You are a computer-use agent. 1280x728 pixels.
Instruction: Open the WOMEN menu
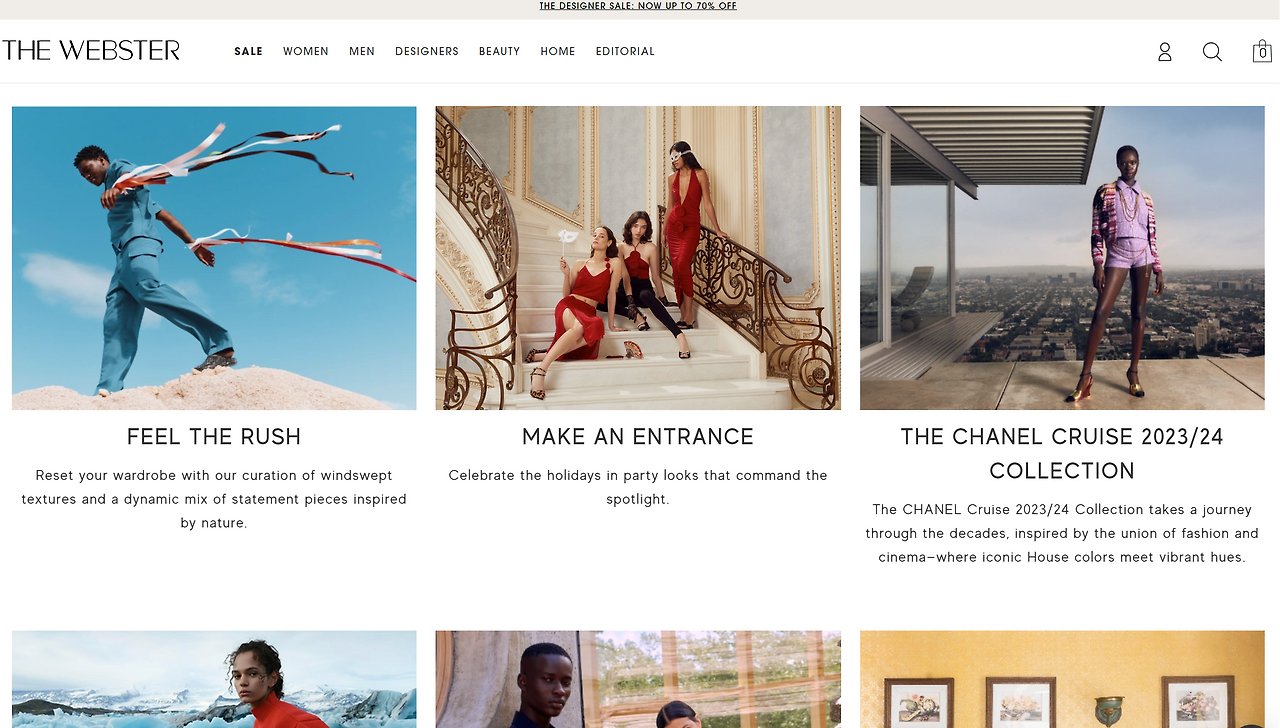coord(306,51)
